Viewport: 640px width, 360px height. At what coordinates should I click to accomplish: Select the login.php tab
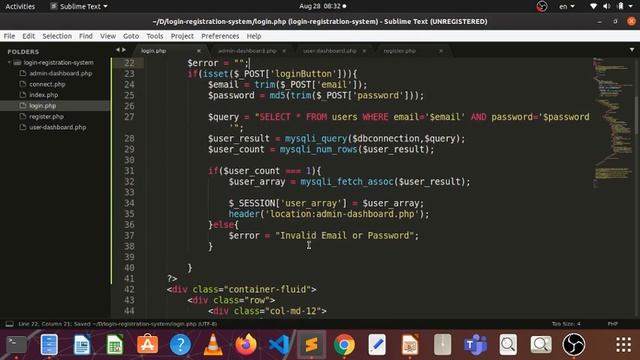tap(153, 51)
